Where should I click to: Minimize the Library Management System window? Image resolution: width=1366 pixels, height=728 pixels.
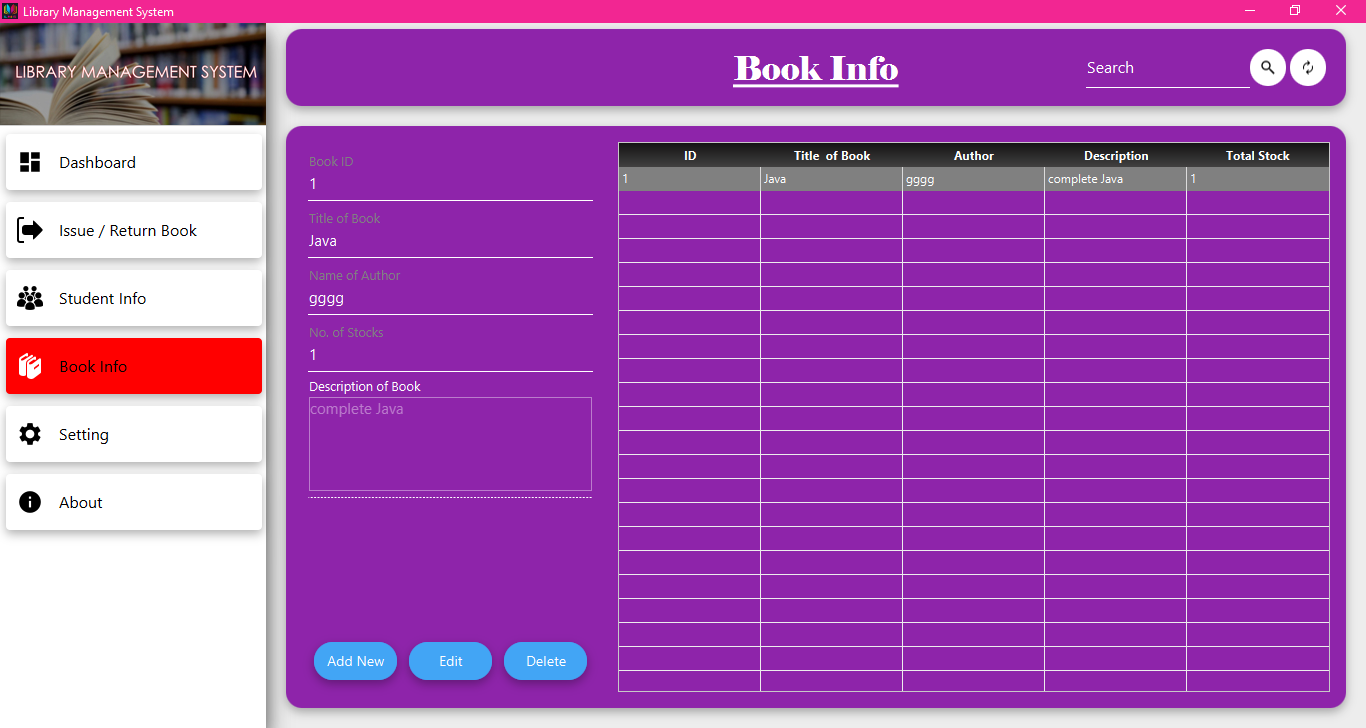pyautogui.click(x=1250, y=11)
